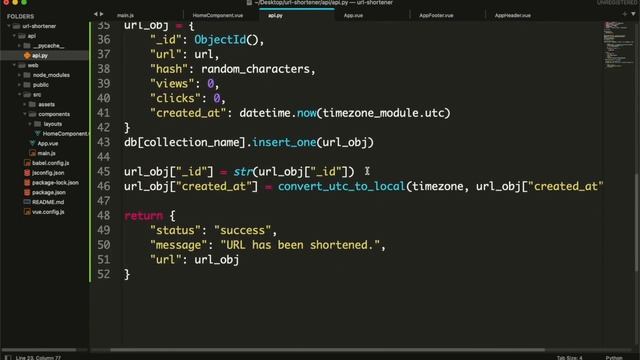Expand the __pycache__ folder
The width and height of the screenshot is (640, 360).
click(x=19, y=45)
